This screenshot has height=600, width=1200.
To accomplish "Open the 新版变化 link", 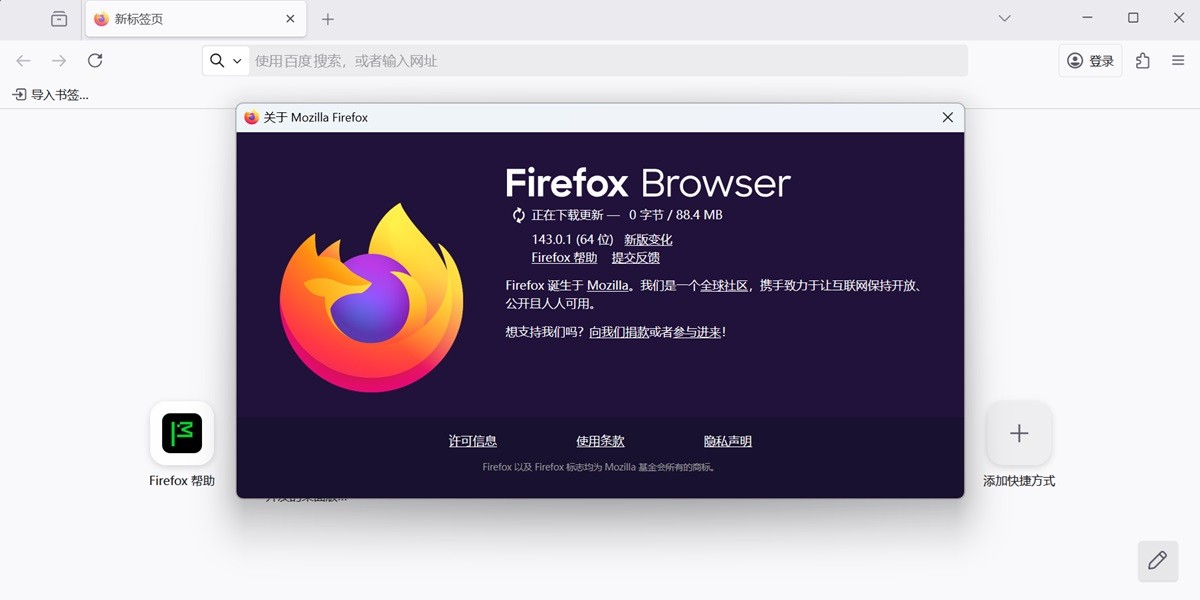I will (649, 239).
